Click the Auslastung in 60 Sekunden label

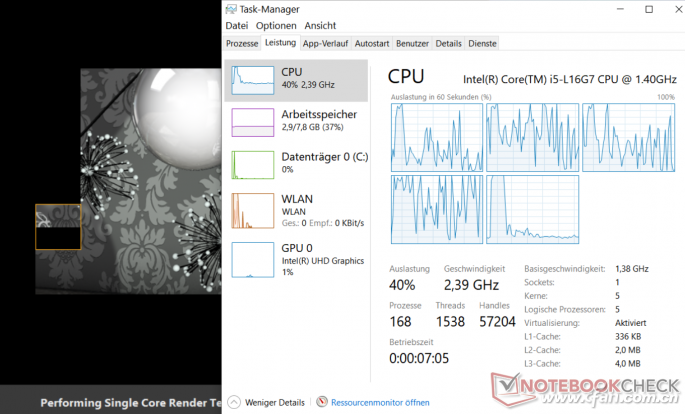click(441, 97)
